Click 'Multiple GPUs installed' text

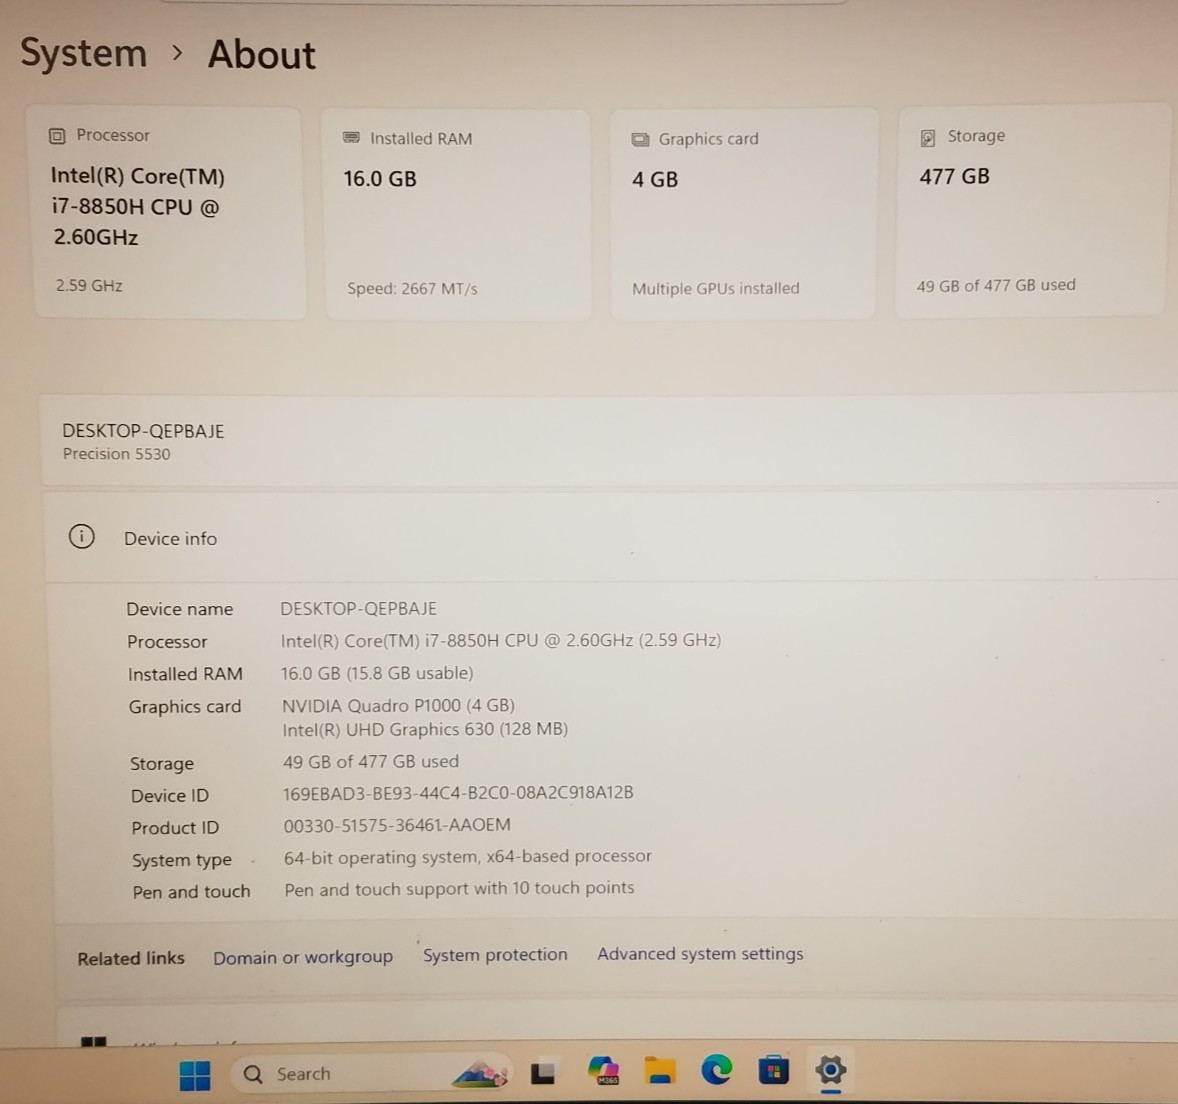pos(716,289)
